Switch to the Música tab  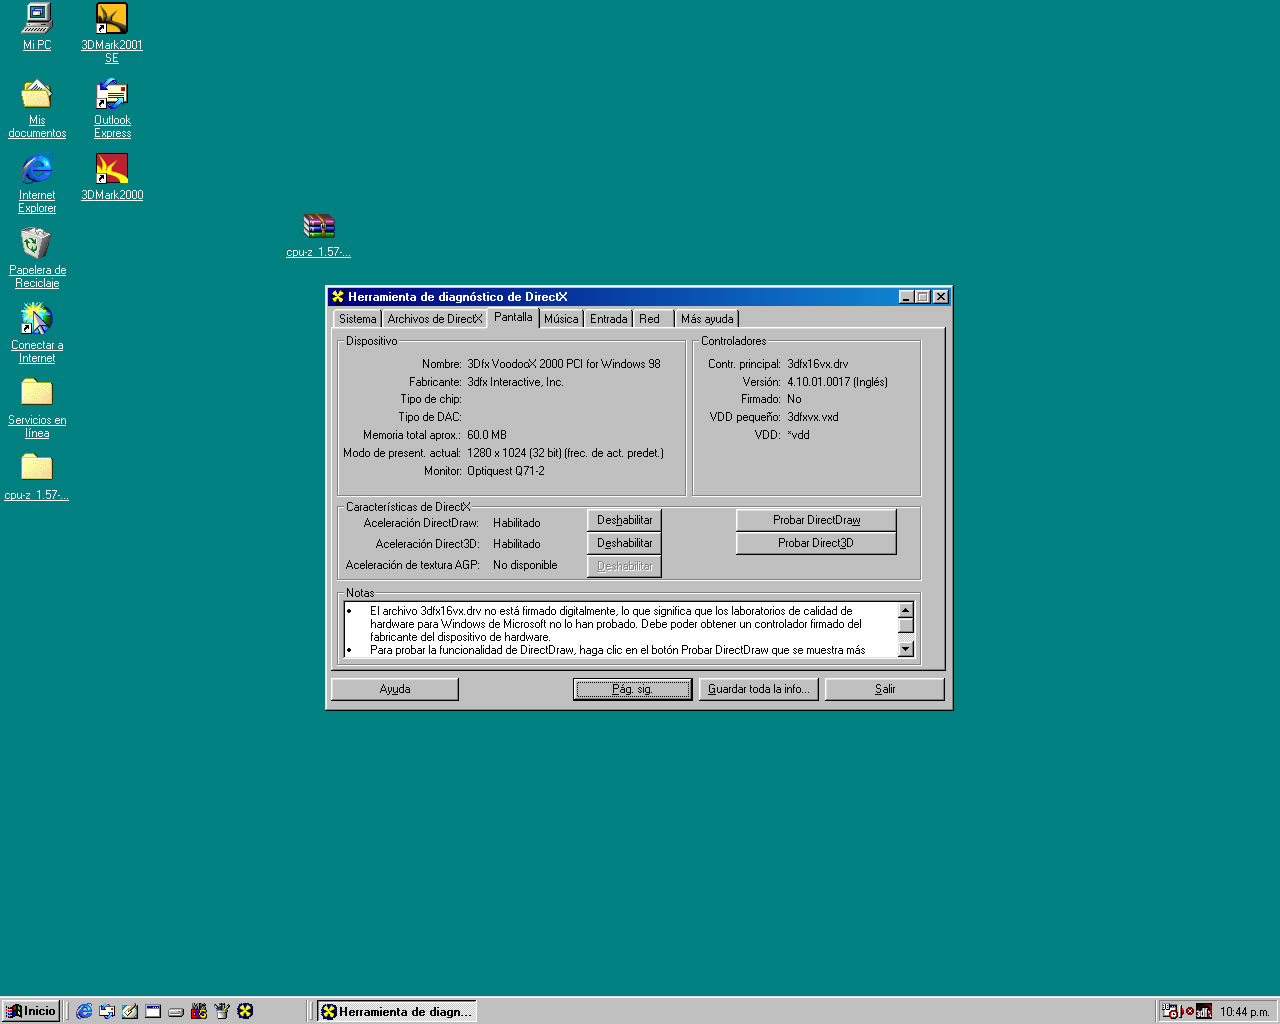[x=561, y=319]
